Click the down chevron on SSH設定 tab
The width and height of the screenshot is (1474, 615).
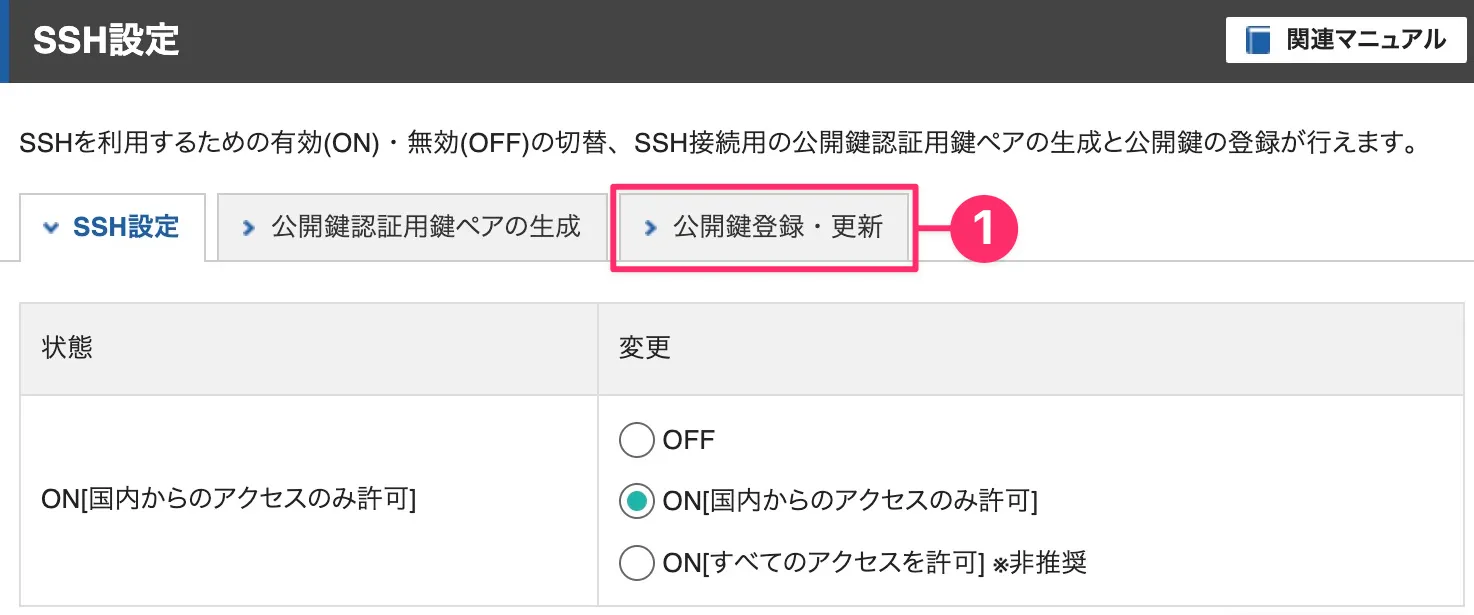pos(51,227)
